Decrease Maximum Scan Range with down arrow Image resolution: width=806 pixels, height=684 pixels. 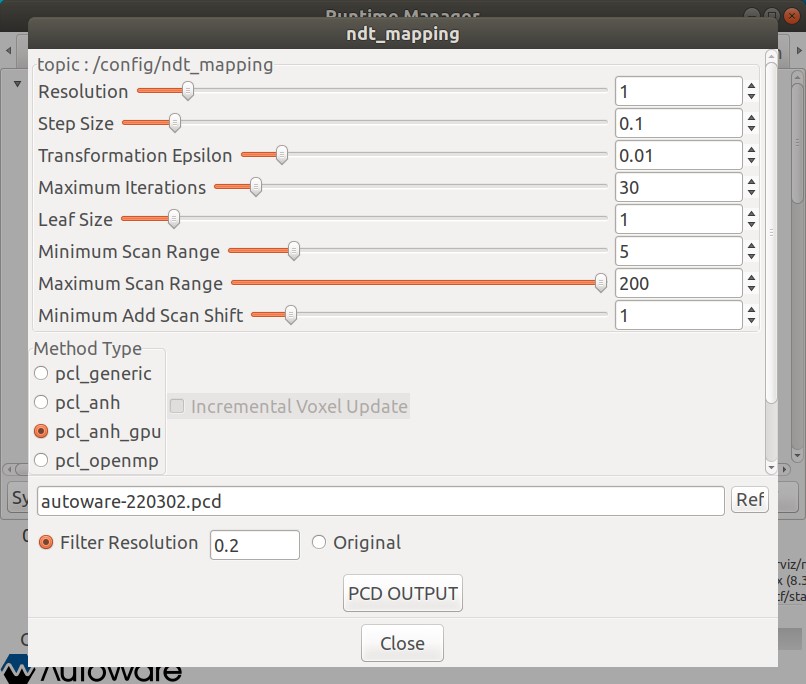coord(752,287)
